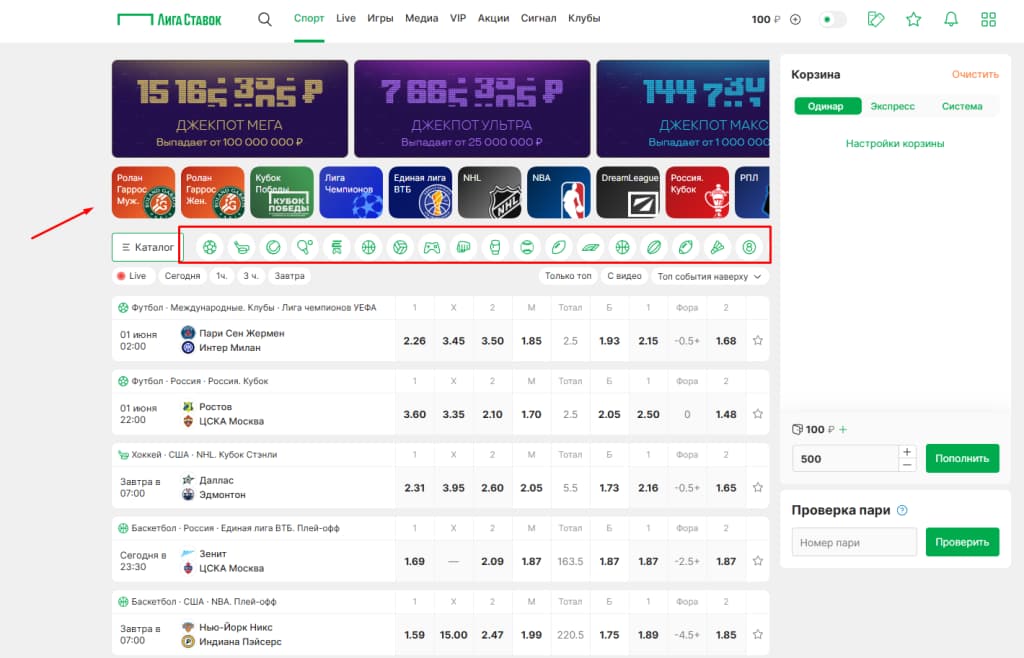1024x658 pixels.
Task: Open the Live tab in top navigation
Action: pyautogui.click(x=345, y=18)
